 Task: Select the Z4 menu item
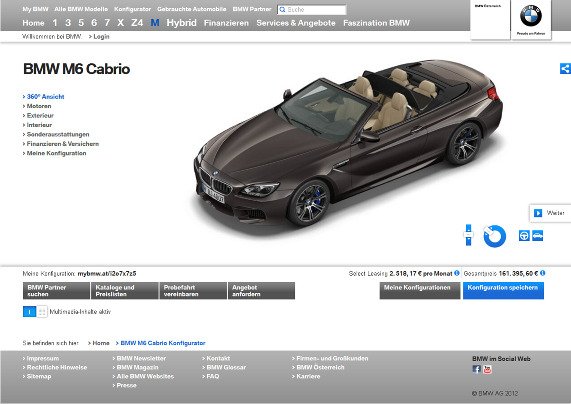137,23
